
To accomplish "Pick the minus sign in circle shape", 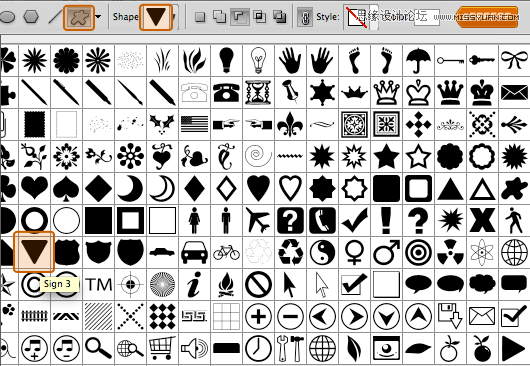I will [x=290, y=317].
